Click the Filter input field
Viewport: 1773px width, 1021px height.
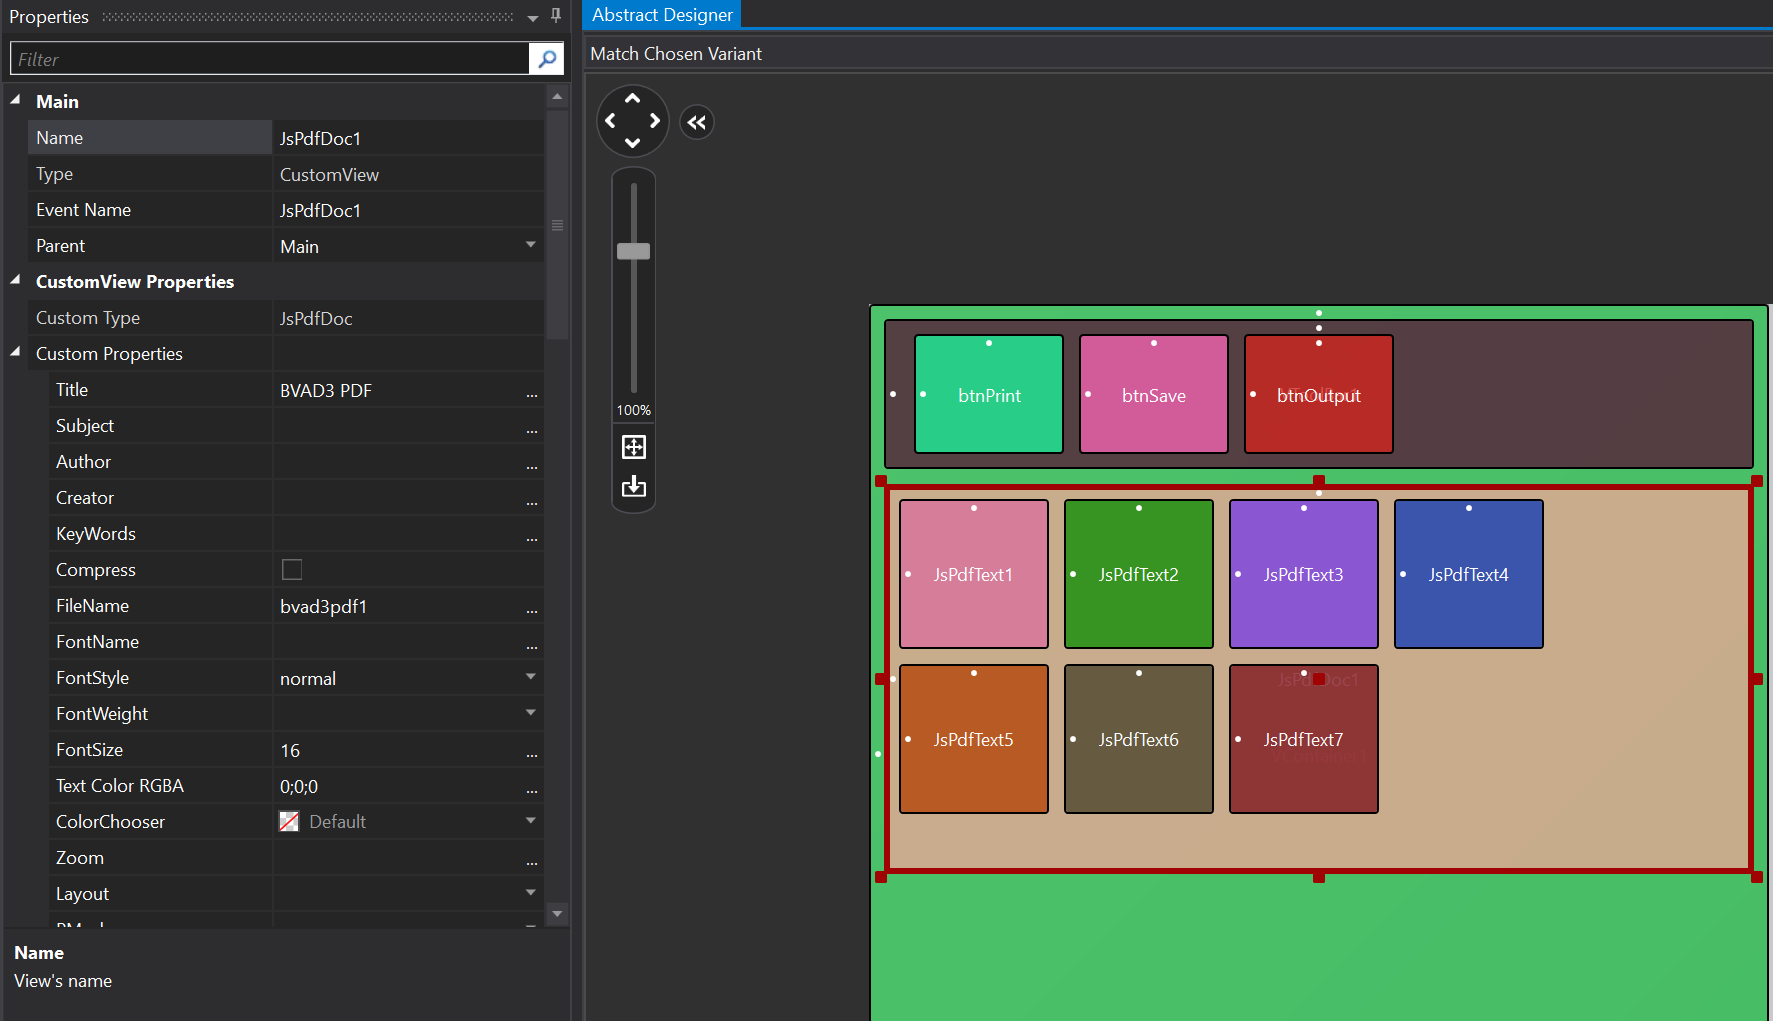click(270, 59)
